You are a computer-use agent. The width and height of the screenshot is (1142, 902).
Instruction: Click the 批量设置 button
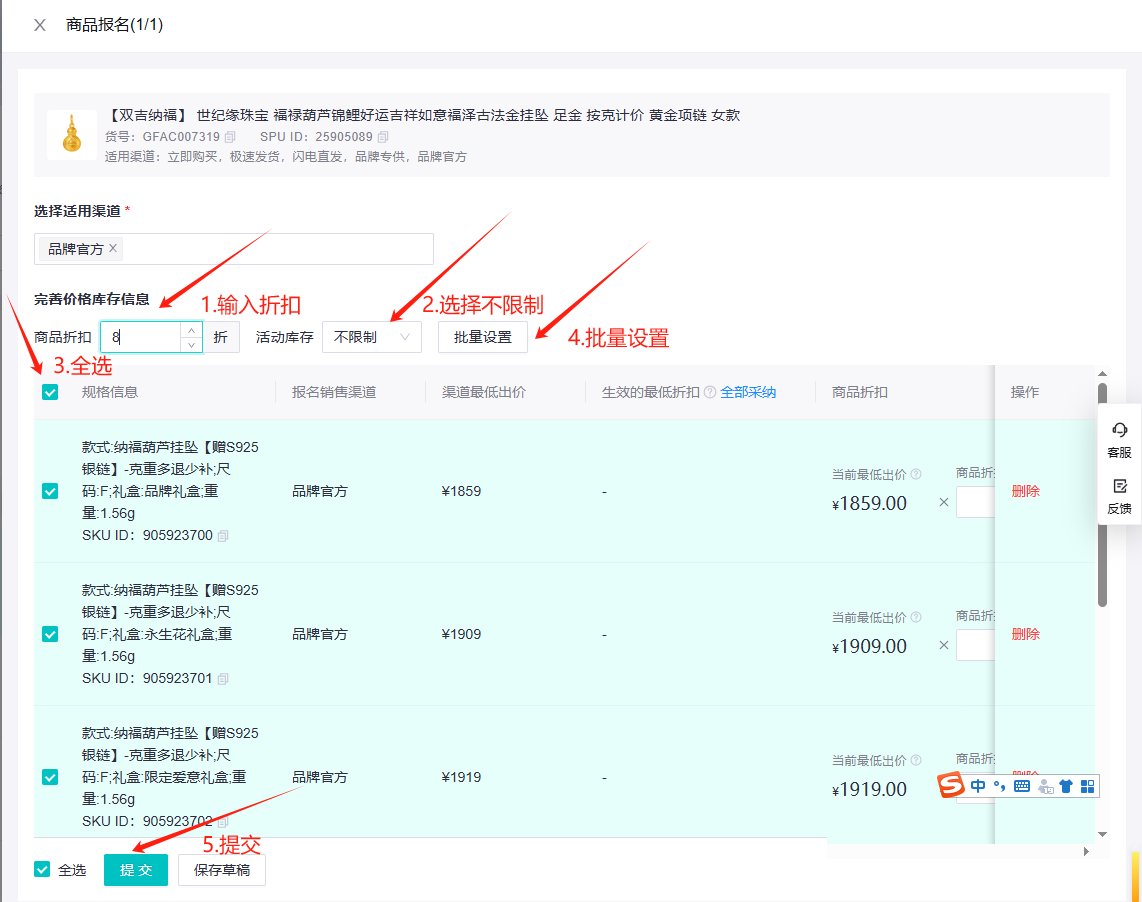click(482, 337)
